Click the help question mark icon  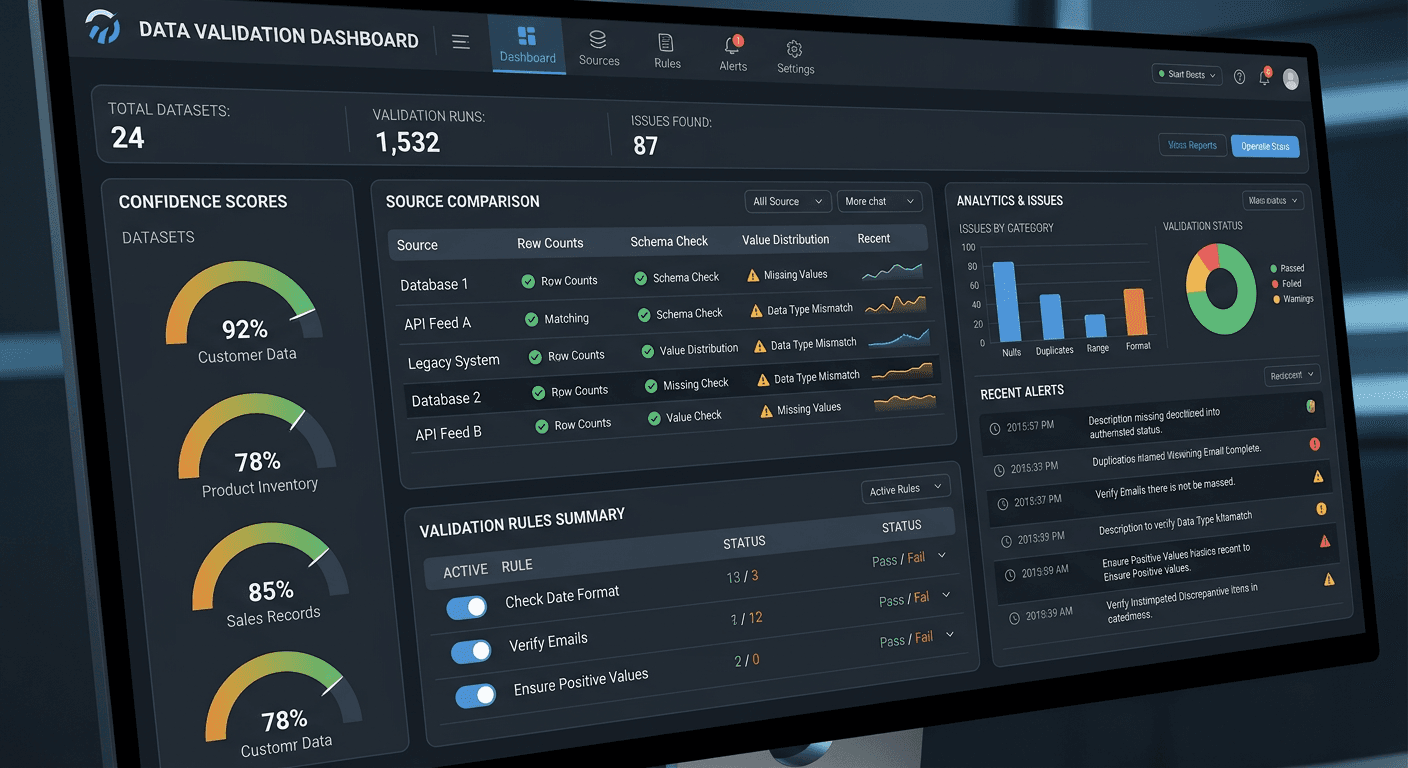[x=1240, y=77]
